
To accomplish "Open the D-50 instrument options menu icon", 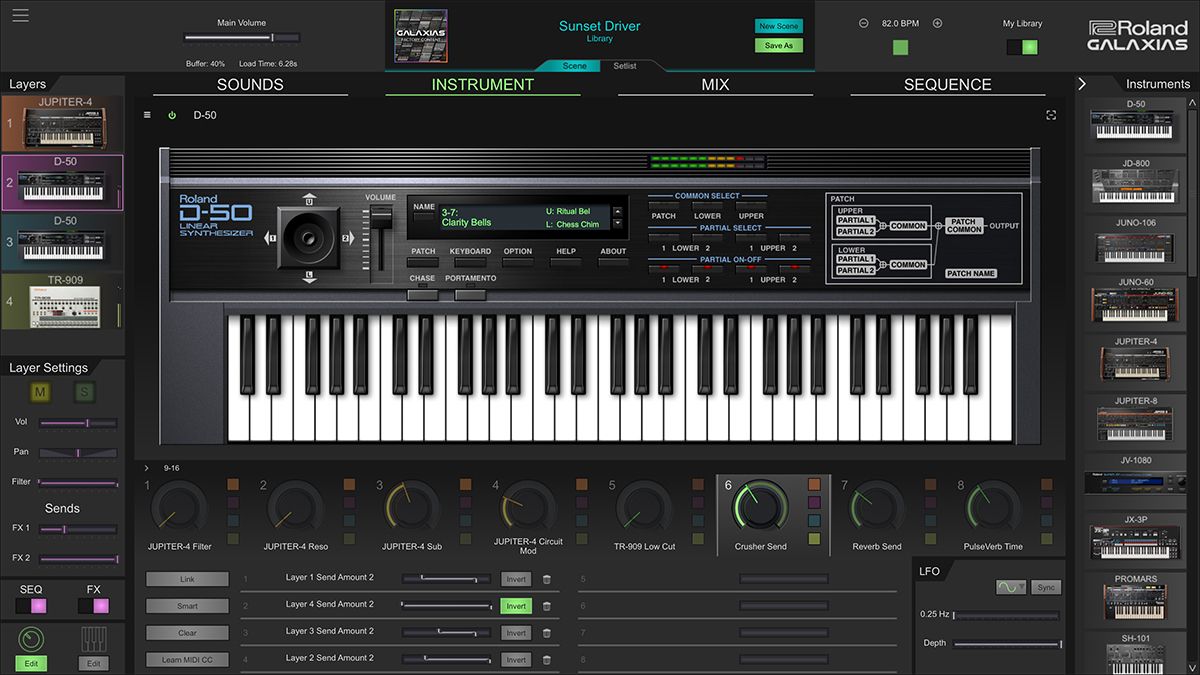I will [148, 115].
